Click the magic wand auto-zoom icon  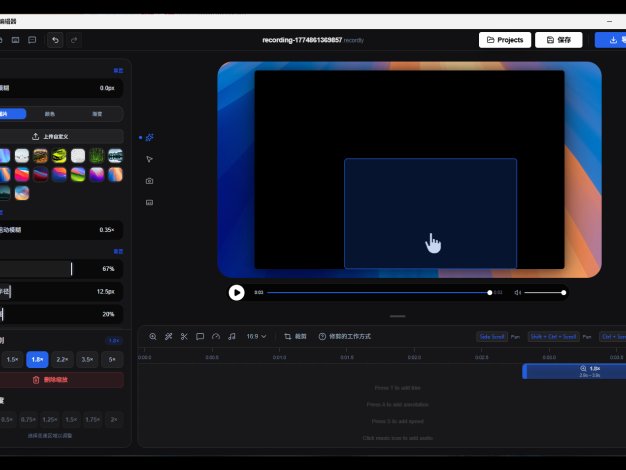click(168, 337)
